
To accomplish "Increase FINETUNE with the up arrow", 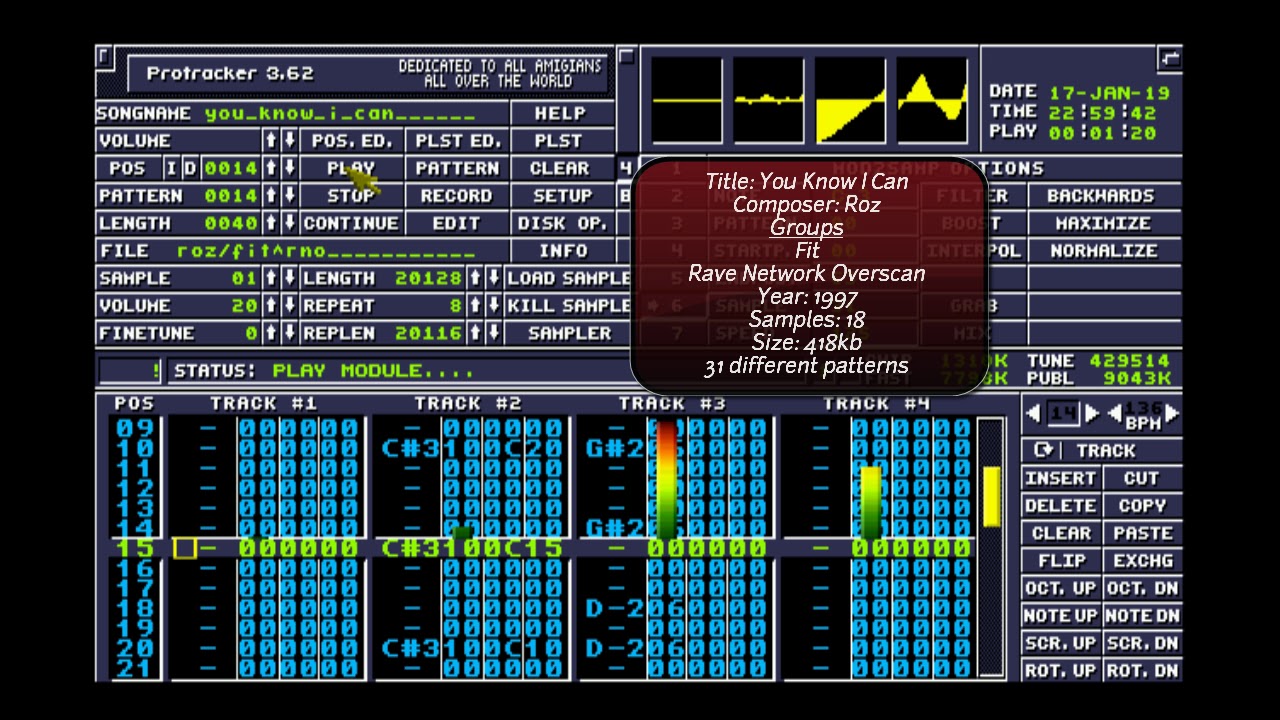I will coord(270,333).
